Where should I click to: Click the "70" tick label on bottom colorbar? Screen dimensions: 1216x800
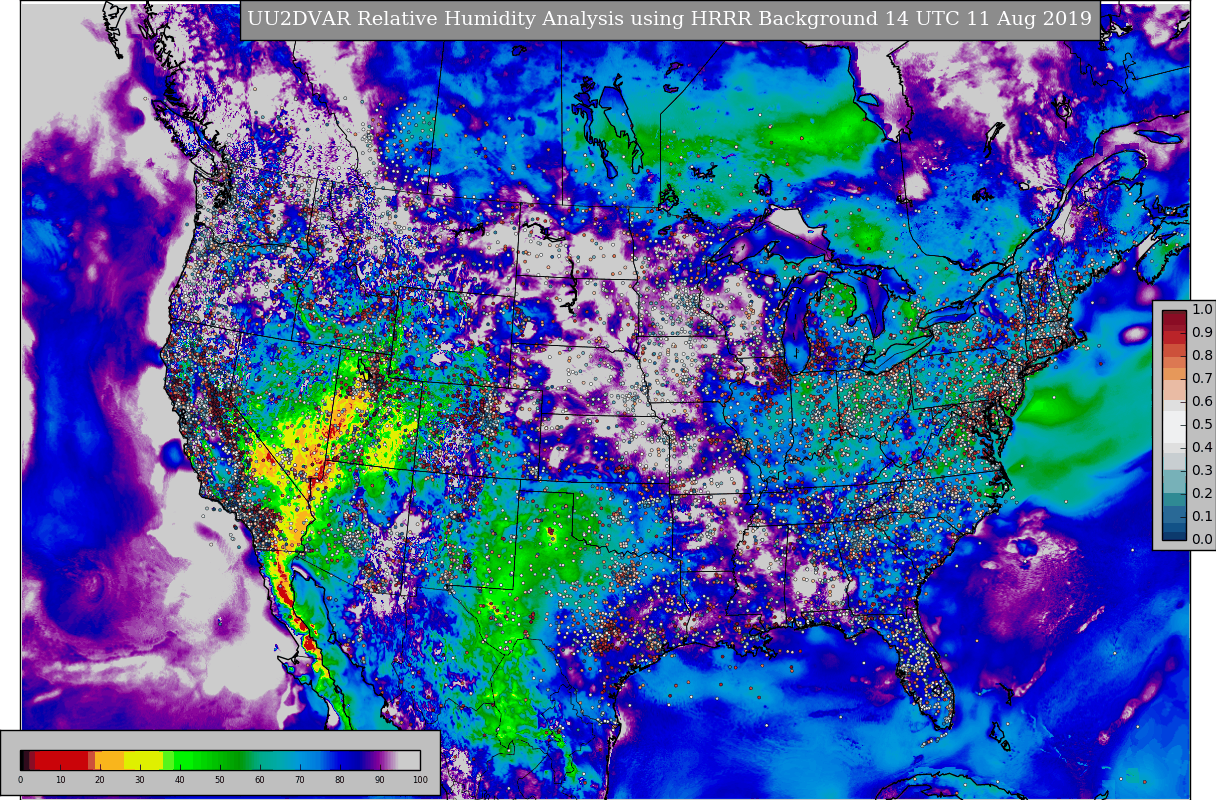point(300,780)
